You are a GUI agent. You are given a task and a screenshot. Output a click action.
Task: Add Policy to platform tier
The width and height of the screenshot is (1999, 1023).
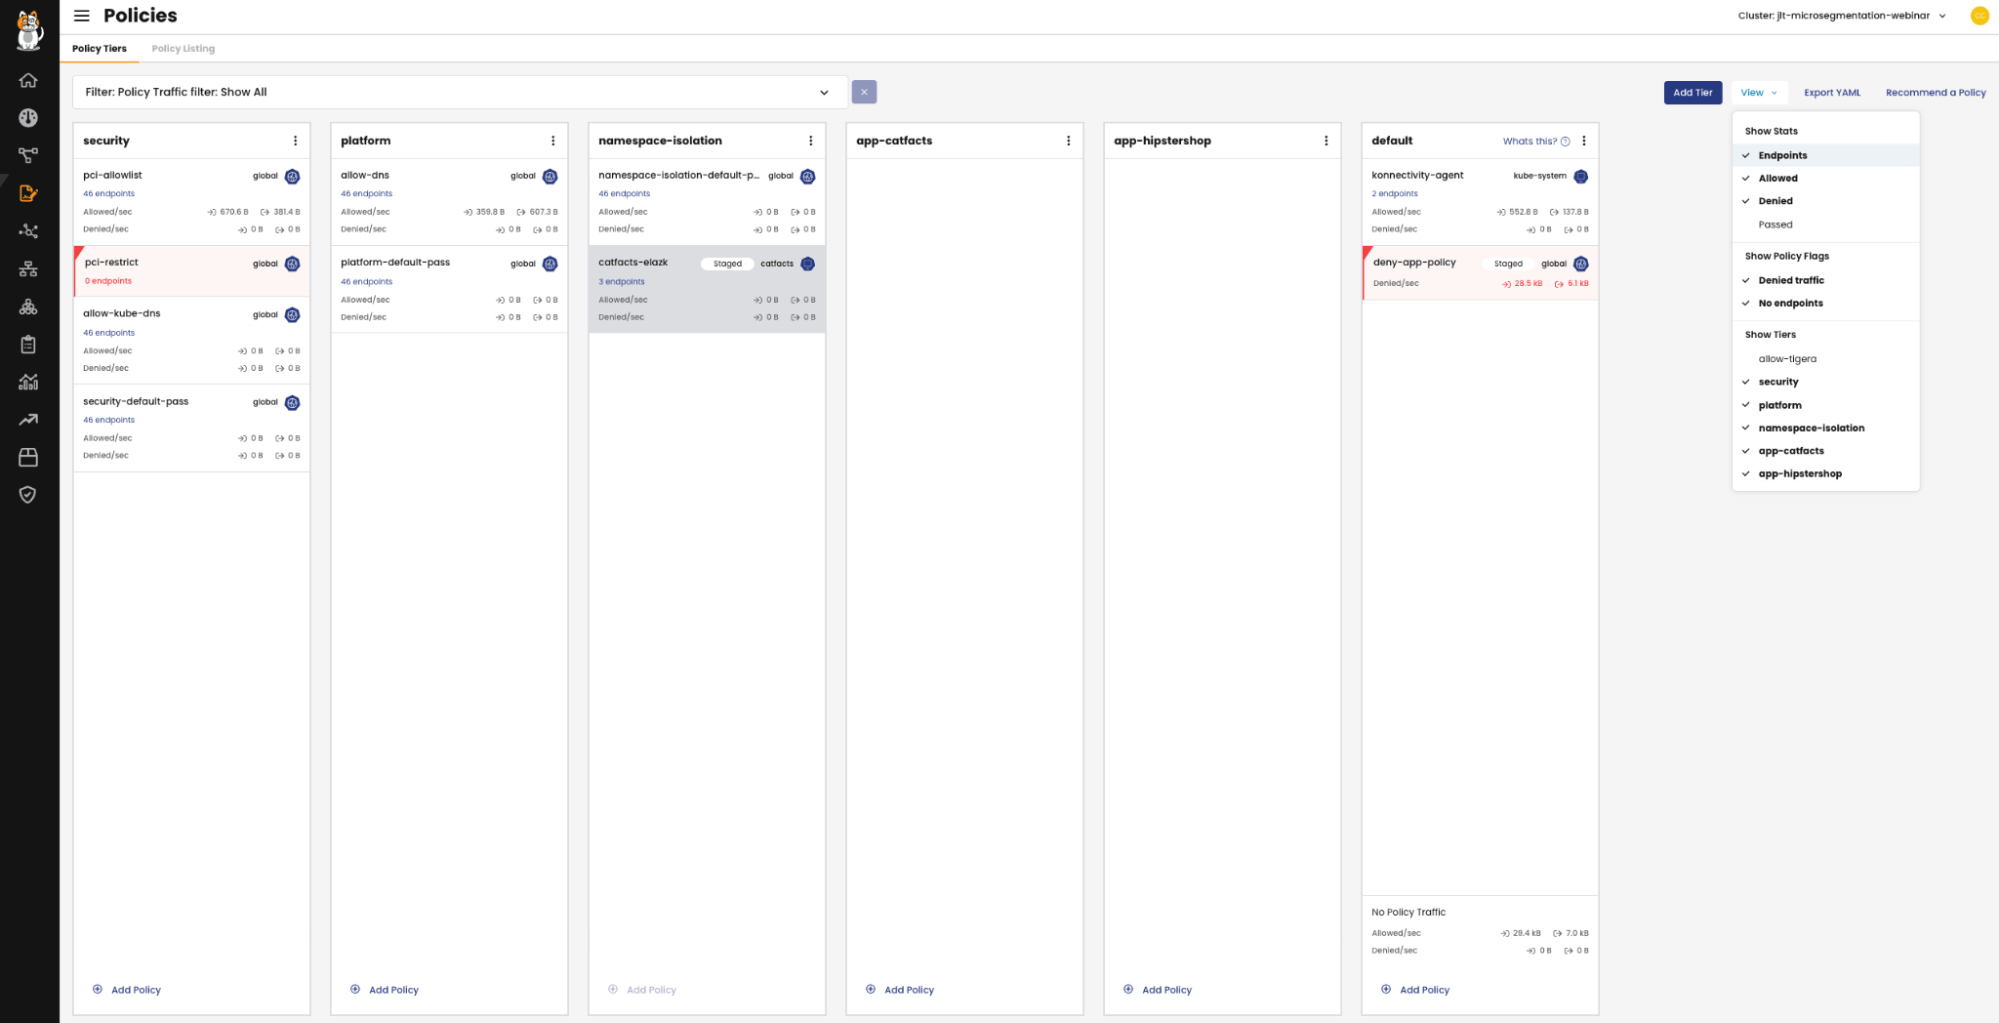click(385, 990)
